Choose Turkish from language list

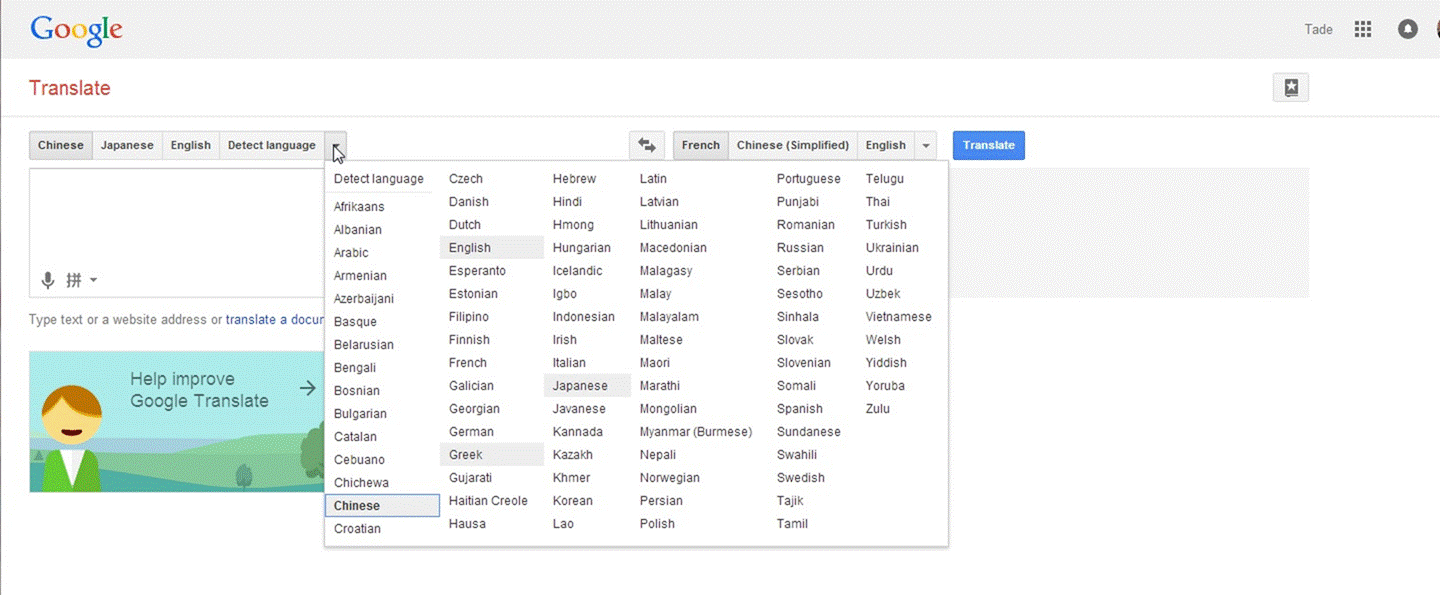pyautogui.click(x=886, y=225)
